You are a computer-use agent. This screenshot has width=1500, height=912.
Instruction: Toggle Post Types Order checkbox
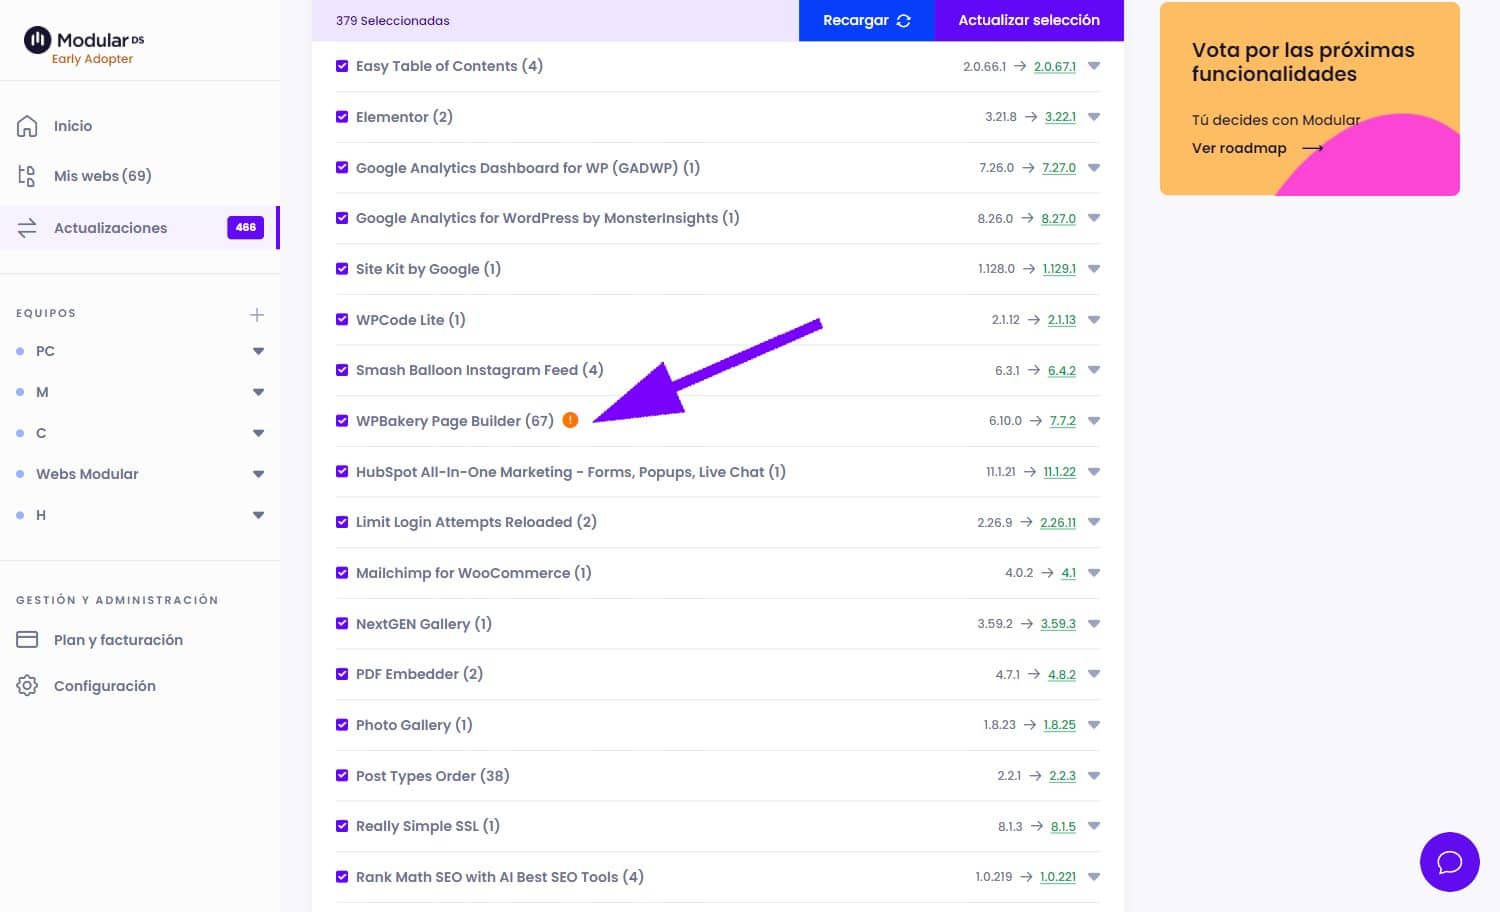(342, 775)
